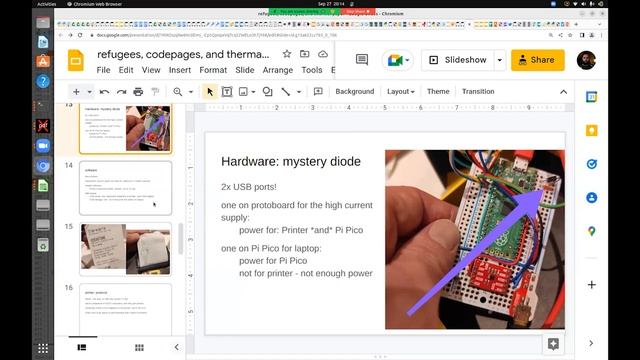Show Applications grid in dock
Viewport: 640px width, 360px height.
[x=43, y=348]
